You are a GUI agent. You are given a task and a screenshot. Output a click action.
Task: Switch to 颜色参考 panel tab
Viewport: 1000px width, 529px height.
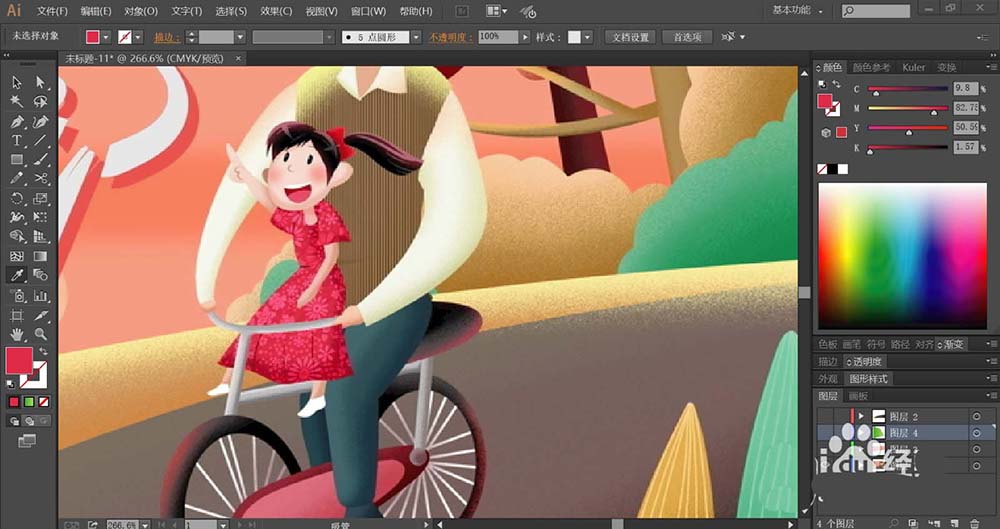(871, 67)
